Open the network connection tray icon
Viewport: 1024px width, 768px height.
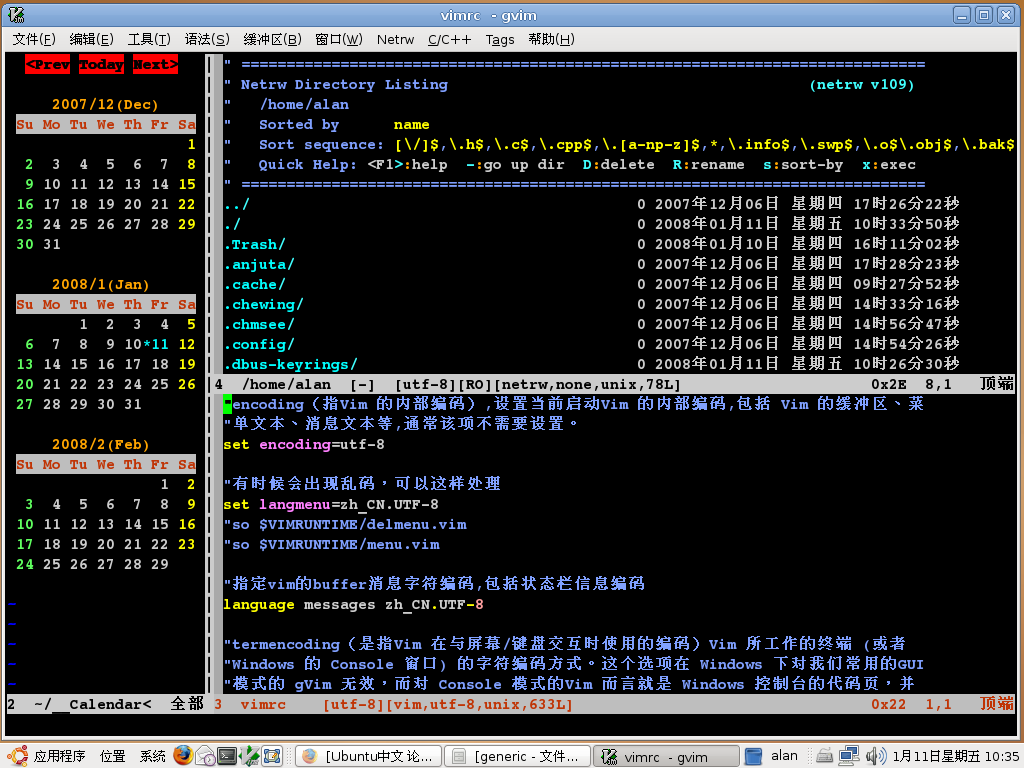[x=848, y=756]
